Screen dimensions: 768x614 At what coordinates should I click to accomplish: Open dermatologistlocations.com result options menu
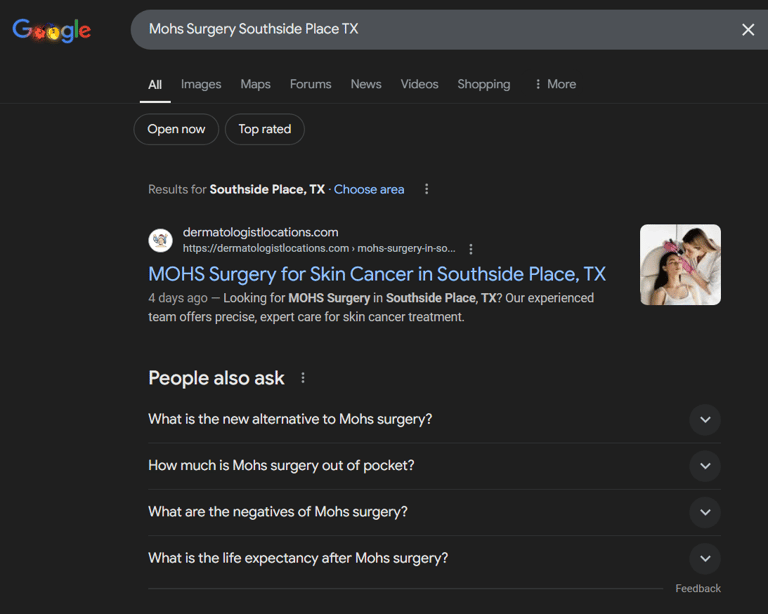pos(471,249)
